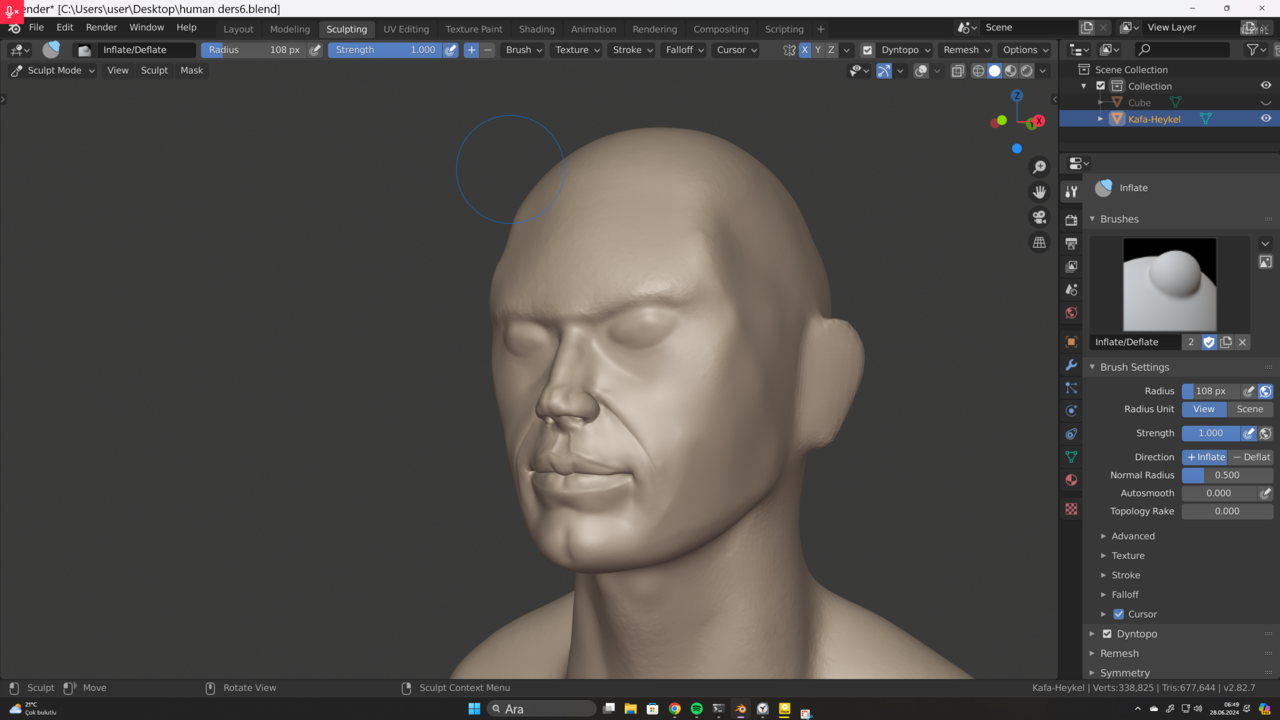
Task: Toggle X axis symmetry button
Action: [x=805, y=50]
